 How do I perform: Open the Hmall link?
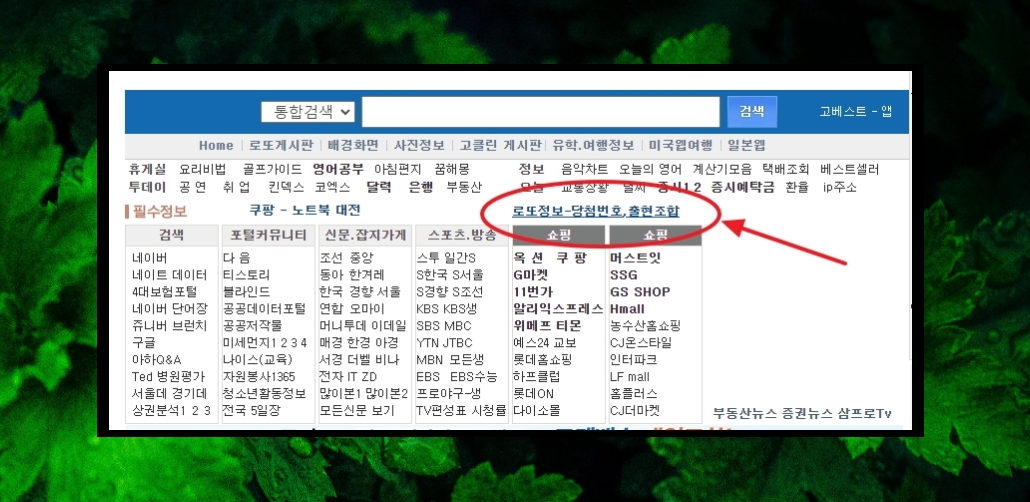(x=627, y=309)
